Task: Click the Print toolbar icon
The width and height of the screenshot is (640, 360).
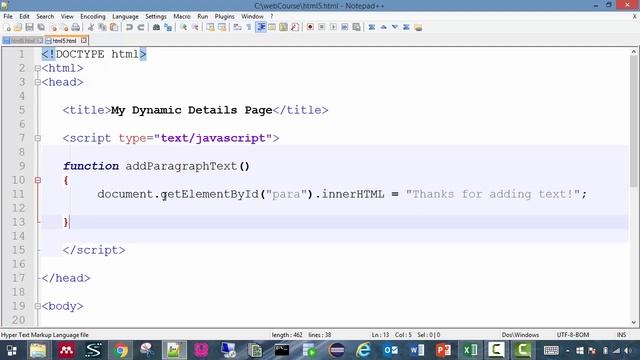Action: pyautogui.click(x=76, y=27)
